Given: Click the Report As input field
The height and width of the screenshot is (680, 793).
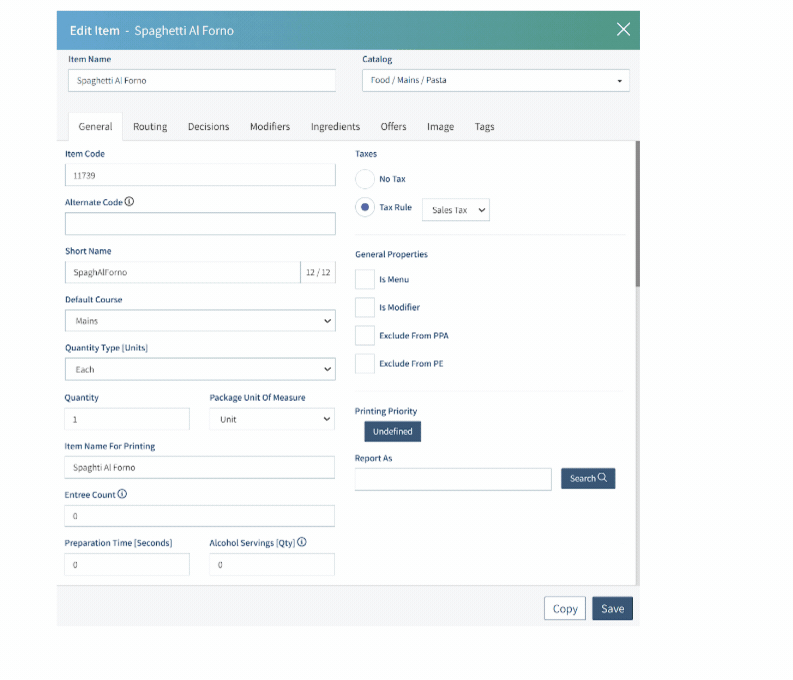Looking at the screenshot, I should point(453,479).
